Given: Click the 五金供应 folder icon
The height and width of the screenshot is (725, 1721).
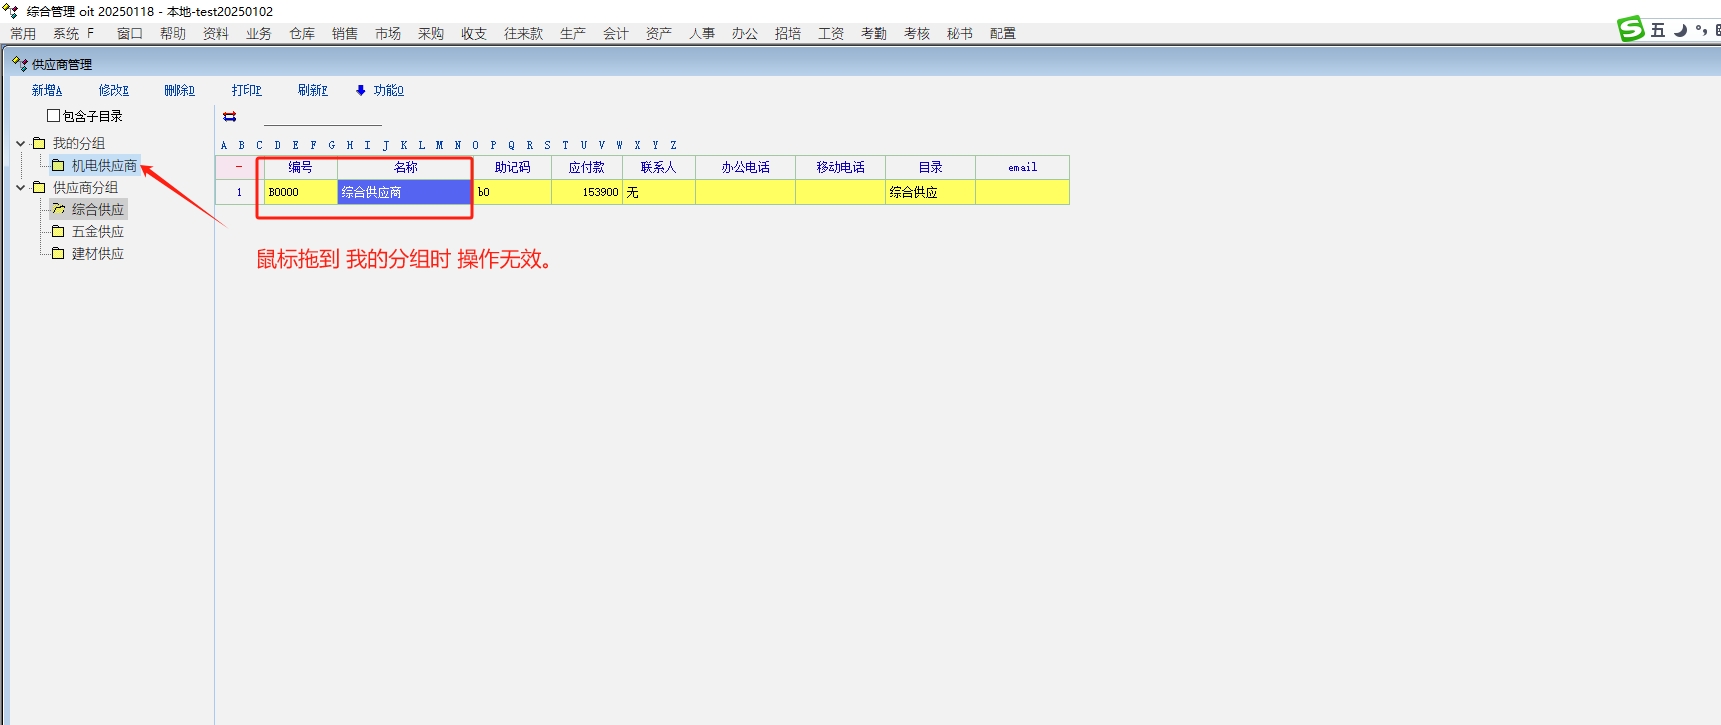Looking at the screenshot, I should click(58, 232).
